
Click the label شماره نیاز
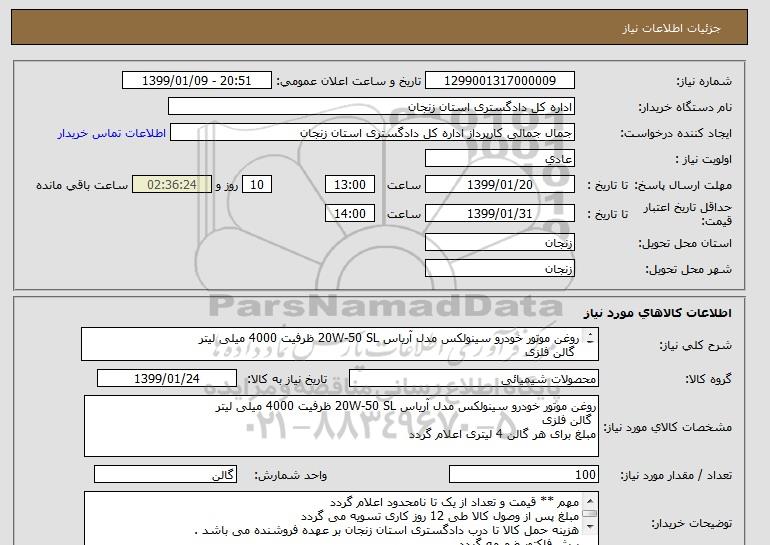(704, 81)
